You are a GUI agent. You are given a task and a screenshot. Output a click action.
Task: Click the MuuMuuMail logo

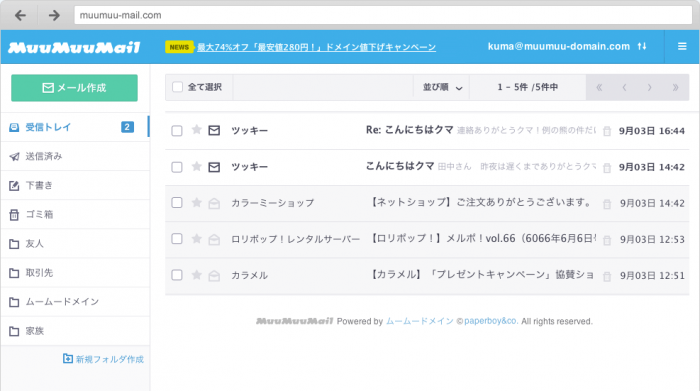[x=74, y=47]
